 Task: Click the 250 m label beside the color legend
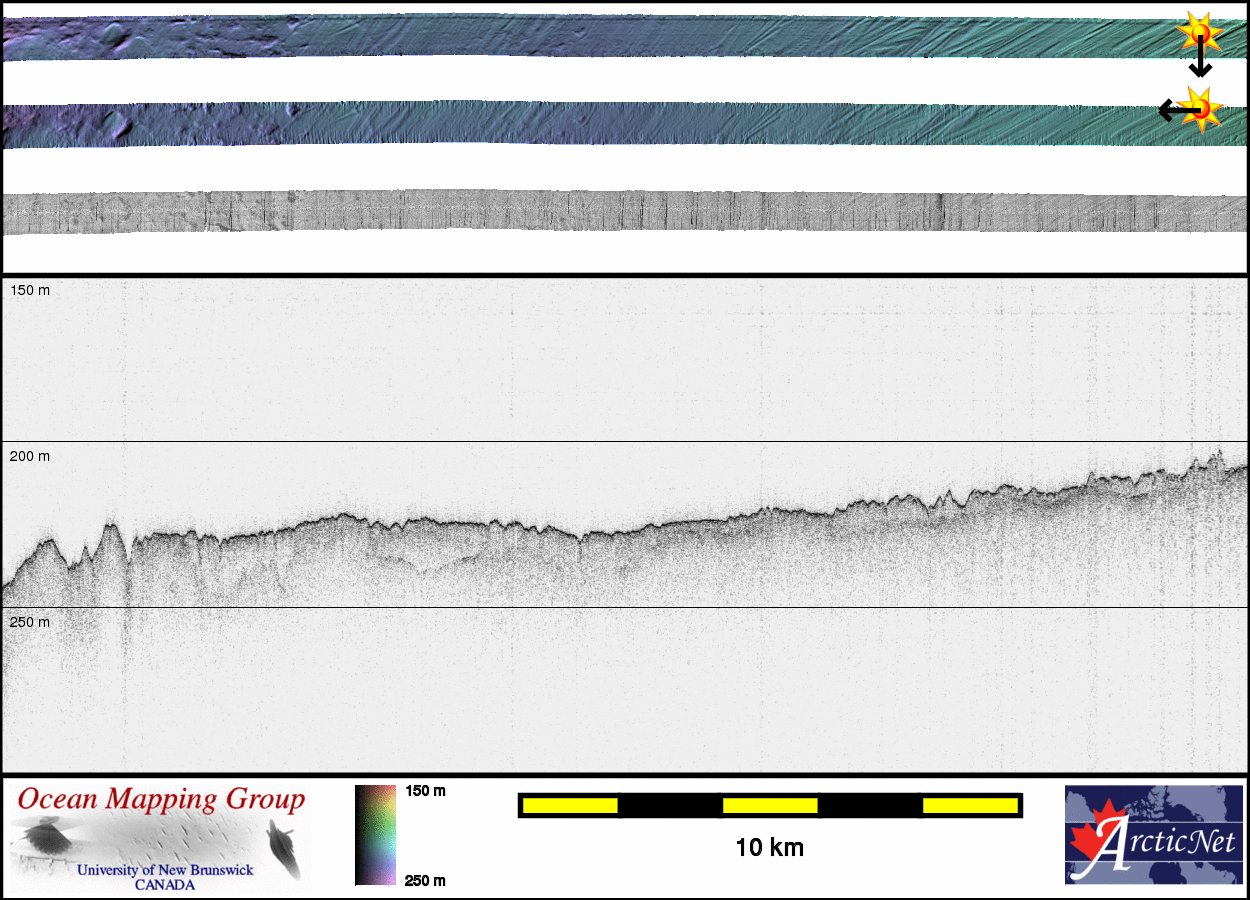tap(425, 880)
